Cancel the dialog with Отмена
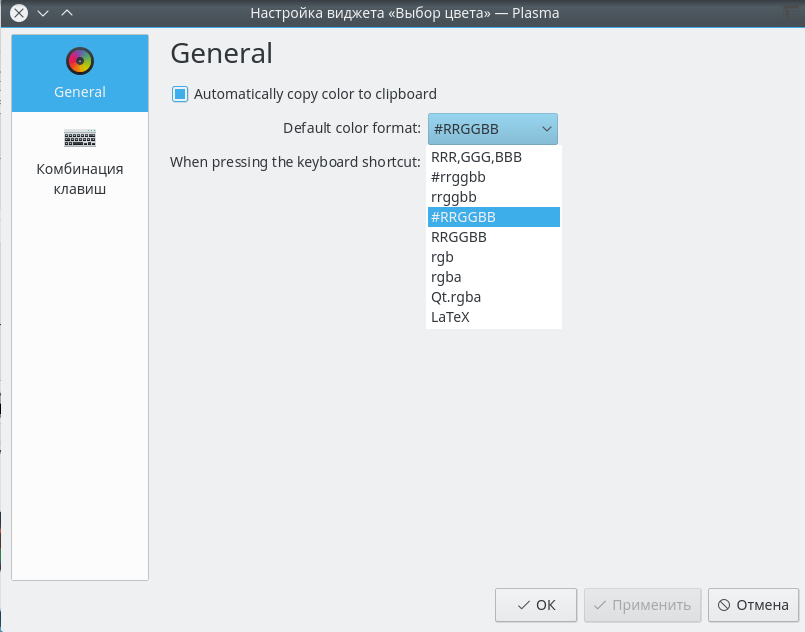 (x=753, y=605)
